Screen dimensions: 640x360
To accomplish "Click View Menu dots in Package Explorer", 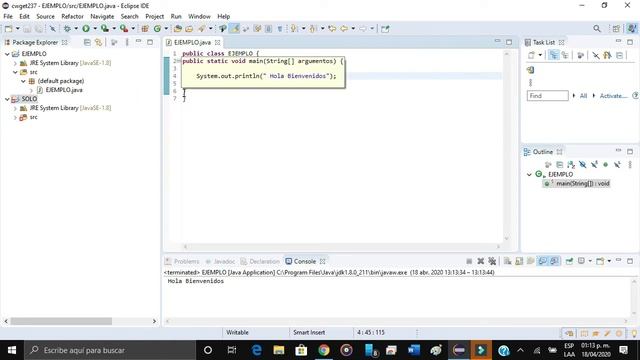I will (x=127, y=42).
